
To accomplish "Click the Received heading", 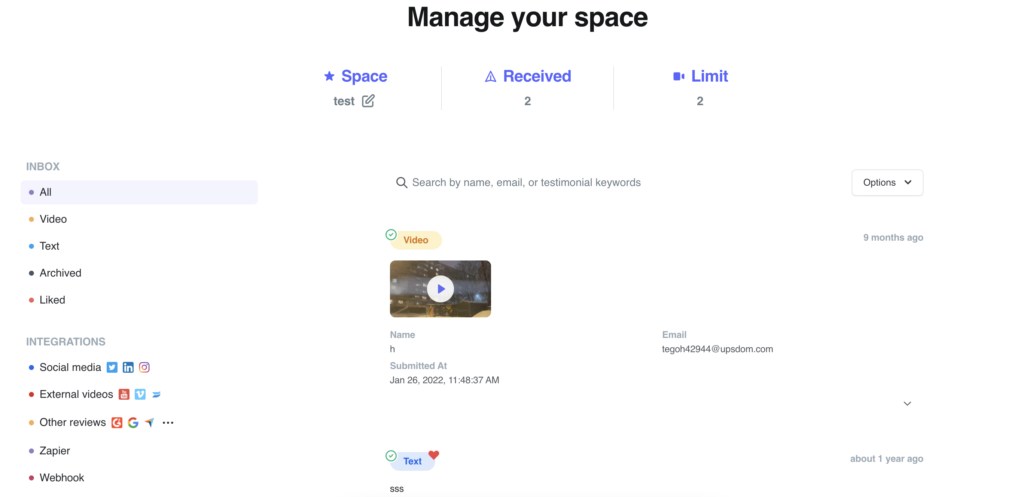I will click(x=537, y=76).
